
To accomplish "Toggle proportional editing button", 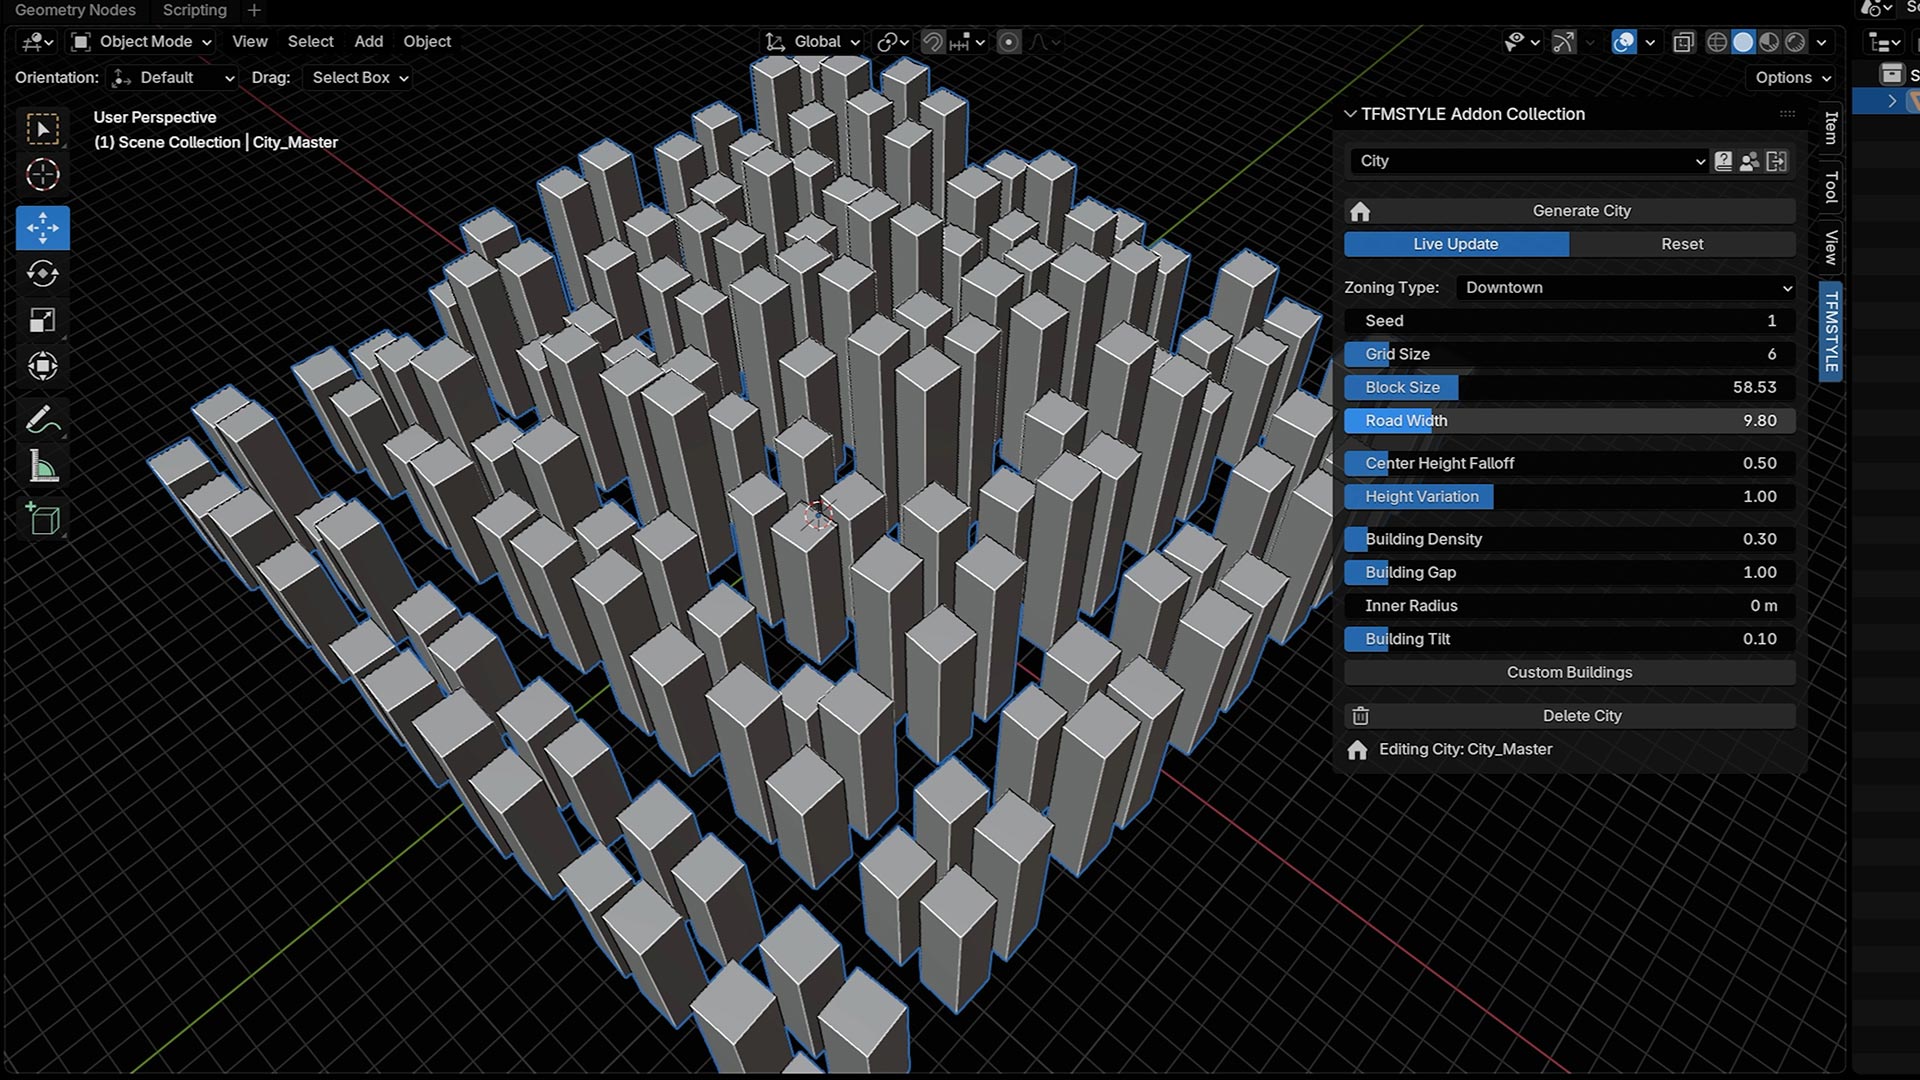I will [1009, 42].
